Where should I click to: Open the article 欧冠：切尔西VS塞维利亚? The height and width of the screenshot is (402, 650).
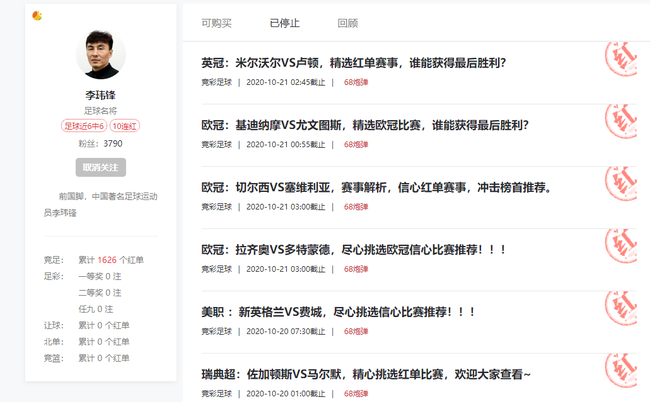[377, 188]
